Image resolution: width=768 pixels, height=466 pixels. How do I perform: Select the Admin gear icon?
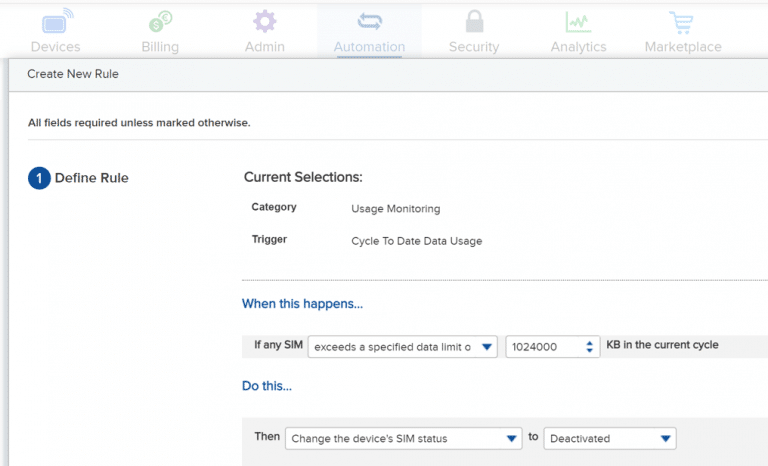[x=264, y=21]
